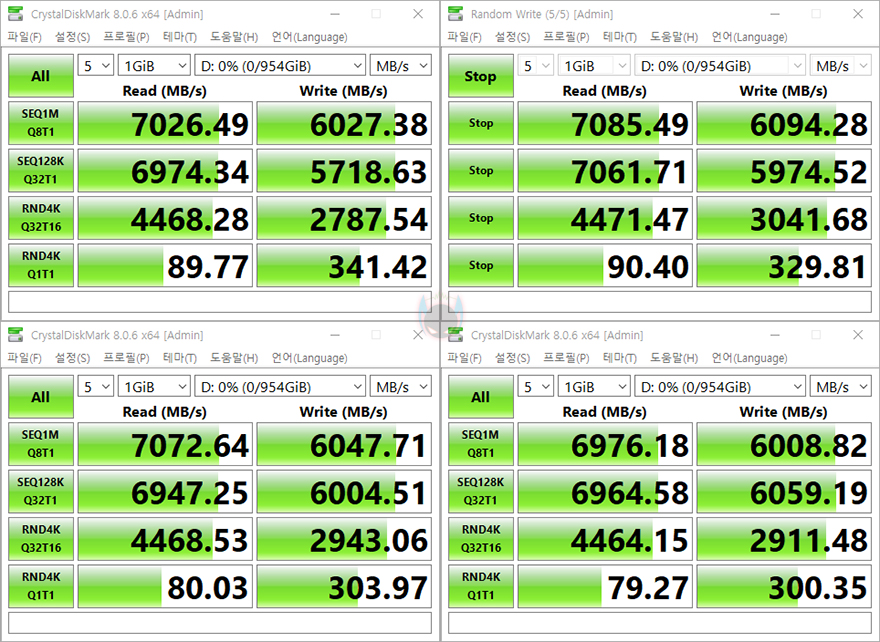The height and width of the screenshot is (642, 880).
Task: Run RND4K Q1T1 test in top-left window
Action: tap(40, 265)
